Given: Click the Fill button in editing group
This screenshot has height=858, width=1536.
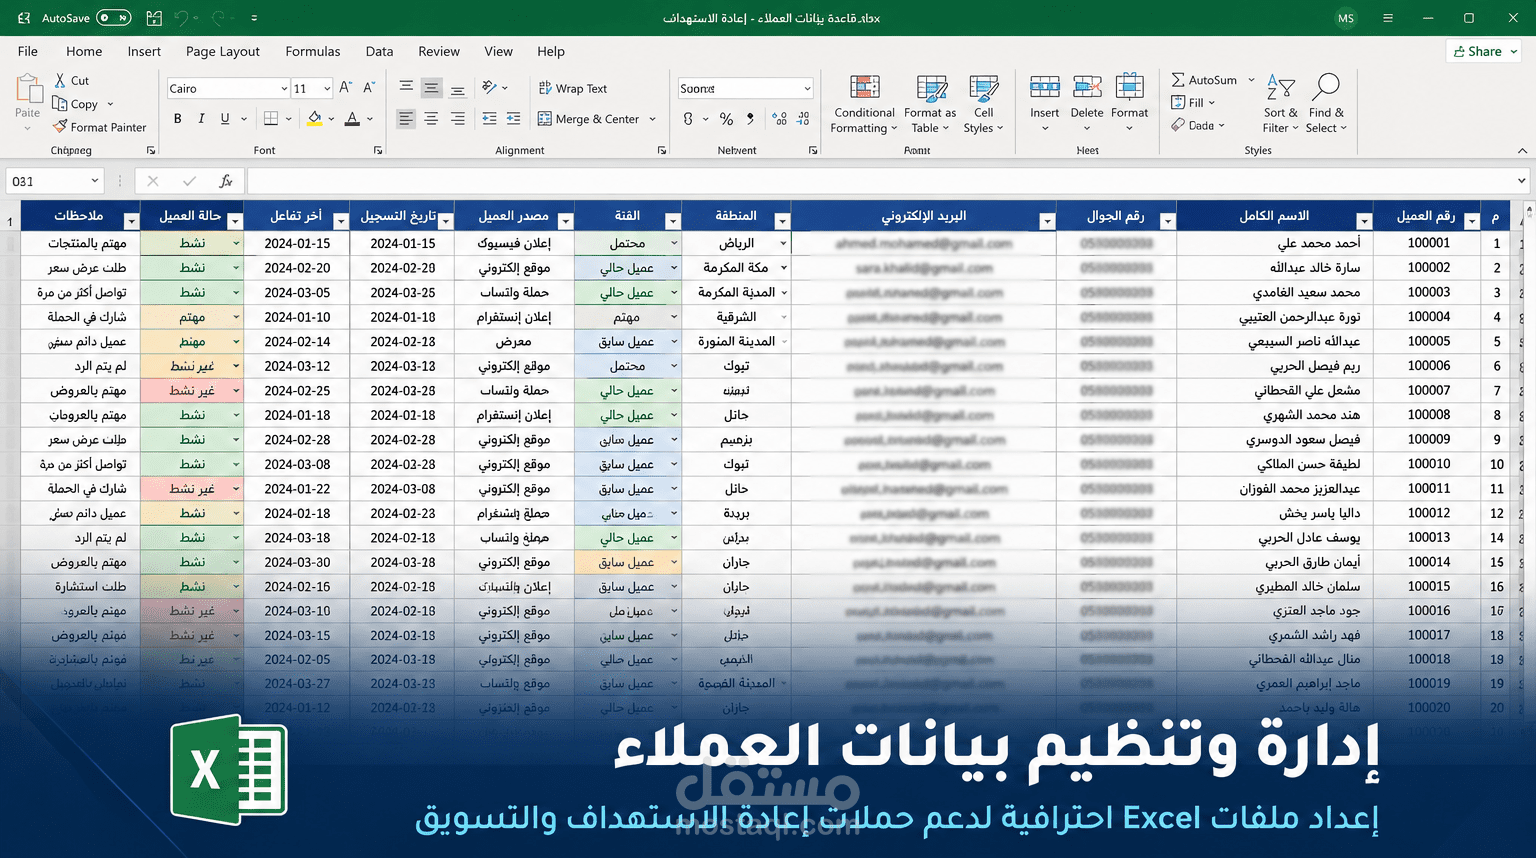Looking at the screenshot, I should coord(1193,102).
